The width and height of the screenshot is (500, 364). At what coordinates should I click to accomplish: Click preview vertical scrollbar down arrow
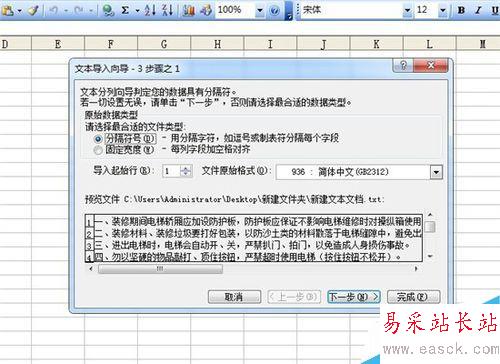click(x=430, y=256)
